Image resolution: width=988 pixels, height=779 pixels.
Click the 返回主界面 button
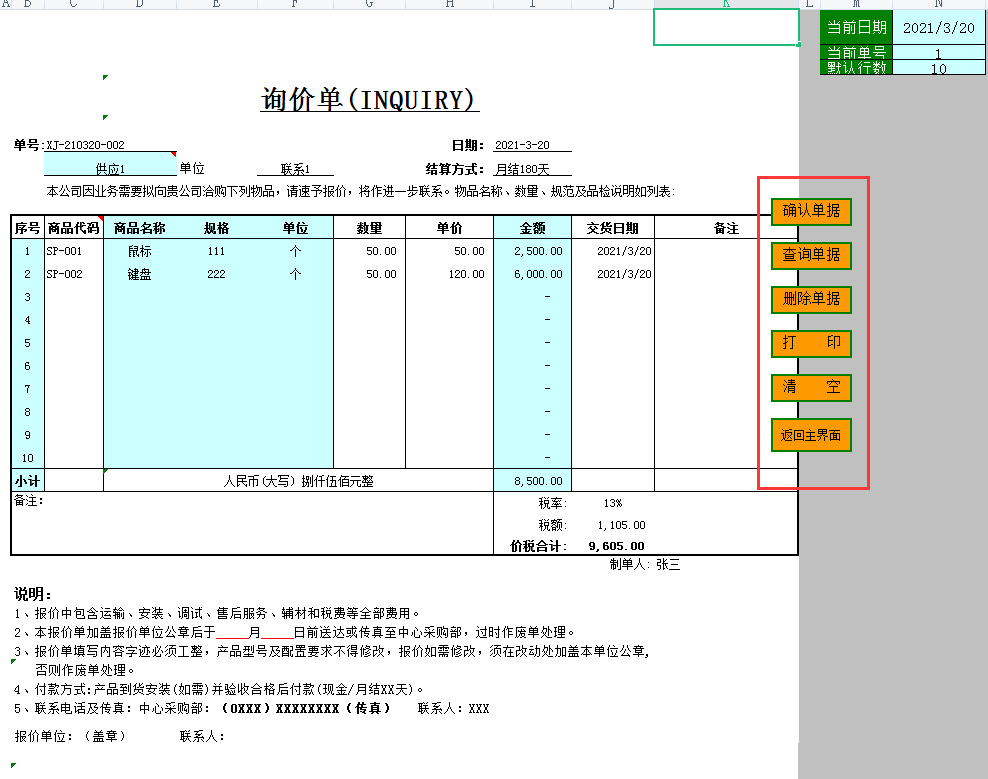[x=811, y=435]
